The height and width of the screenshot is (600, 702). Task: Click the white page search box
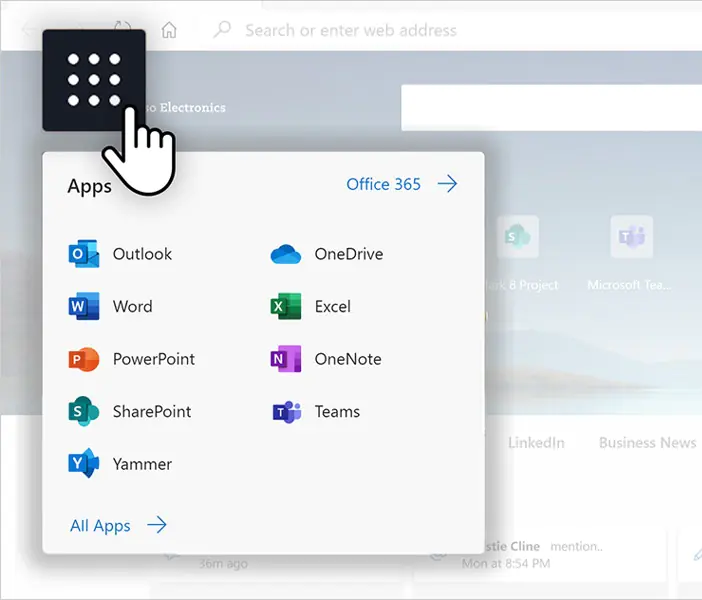coord(551,108)
